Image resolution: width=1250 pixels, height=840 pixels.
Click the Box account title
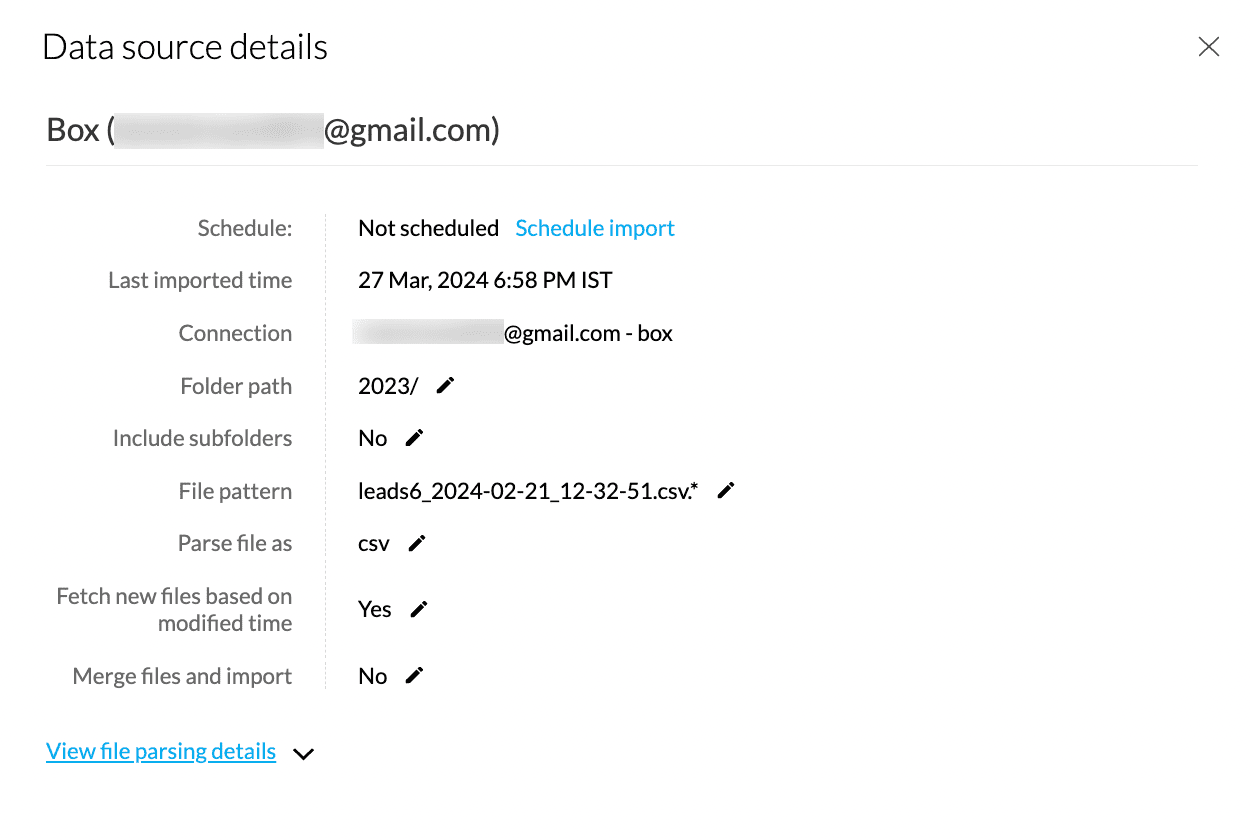[273, 130]
